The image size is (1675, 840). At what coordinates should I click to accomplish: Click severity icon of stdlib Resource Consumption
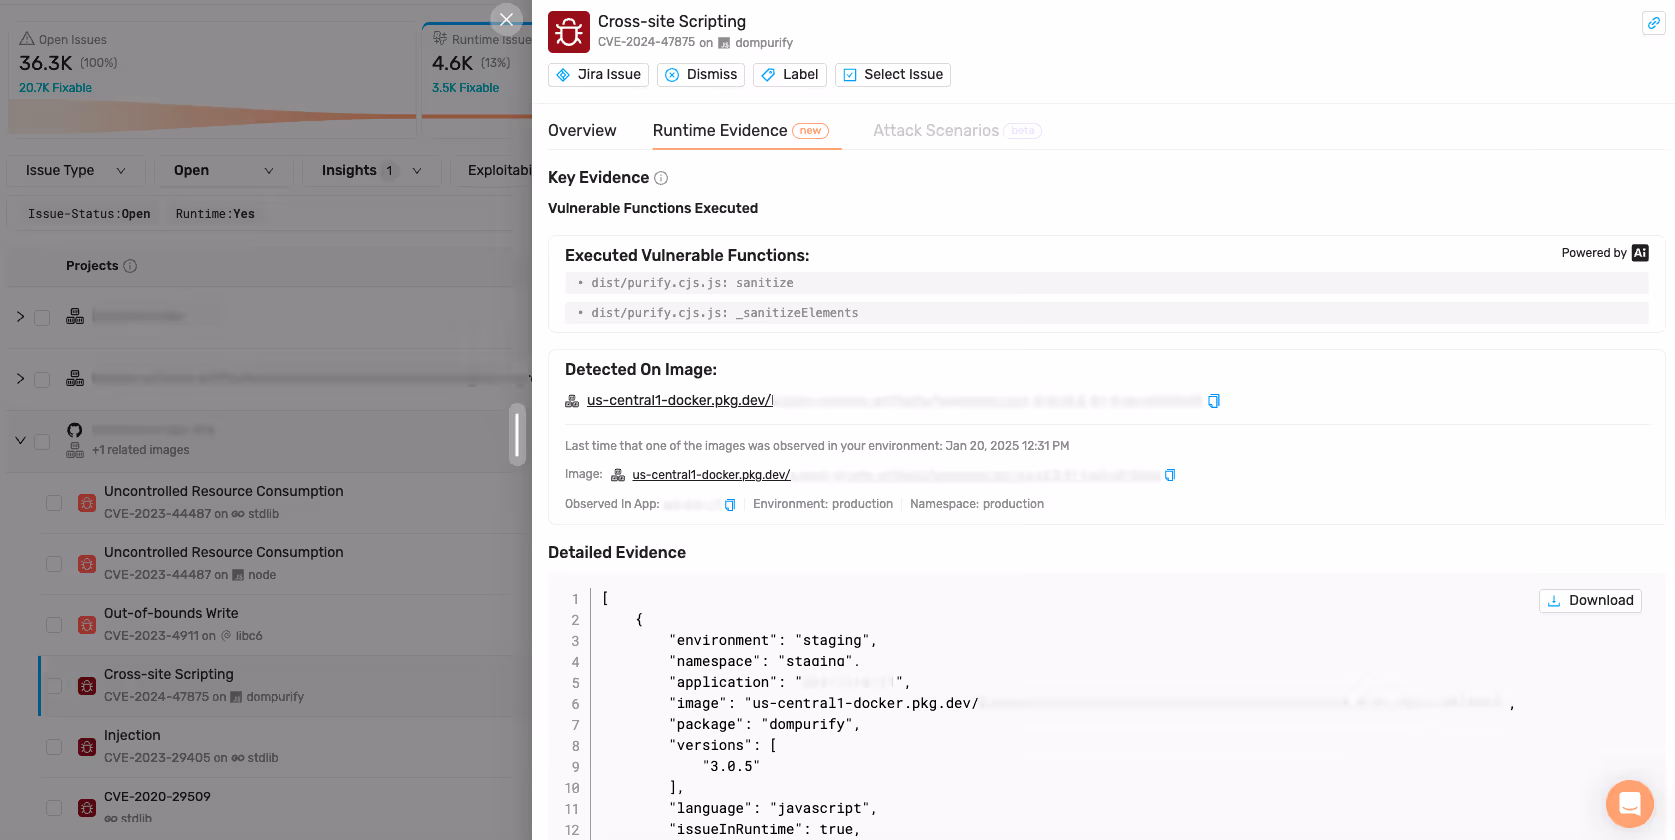[x=87, y=503]
